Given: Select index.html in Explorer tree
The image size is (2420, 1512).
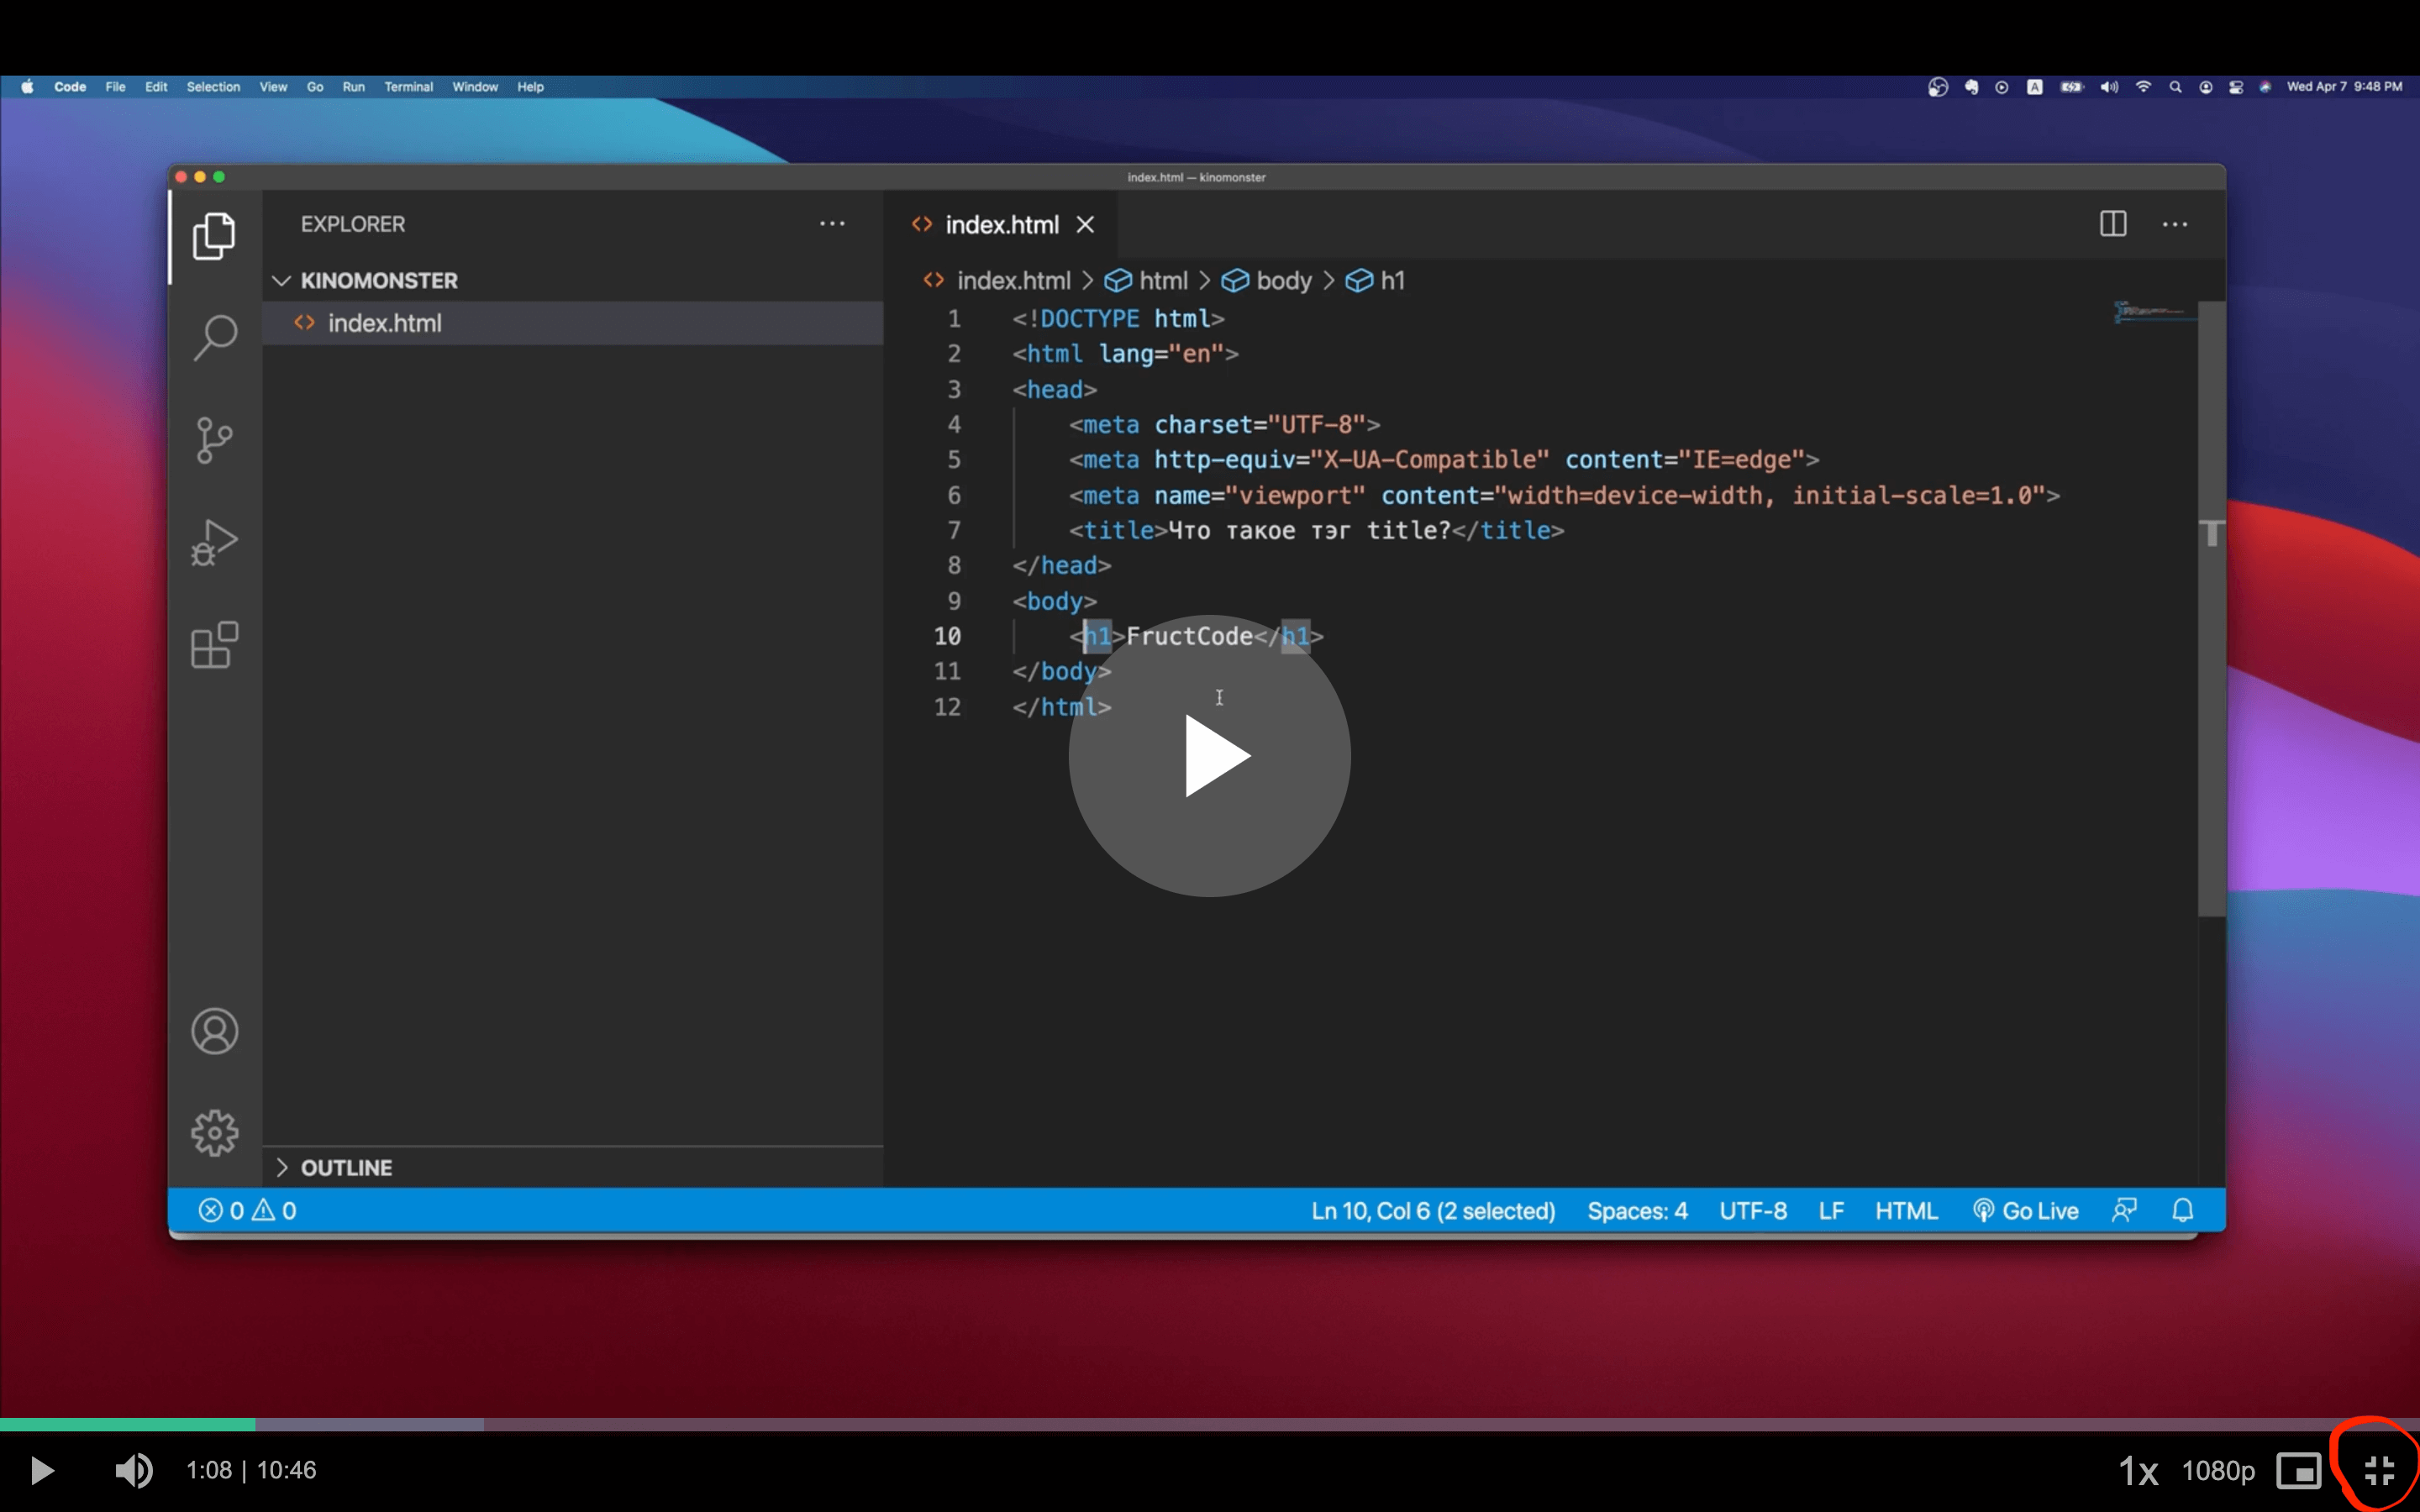Looking at the screenshot, I should (x=573, y=323).
